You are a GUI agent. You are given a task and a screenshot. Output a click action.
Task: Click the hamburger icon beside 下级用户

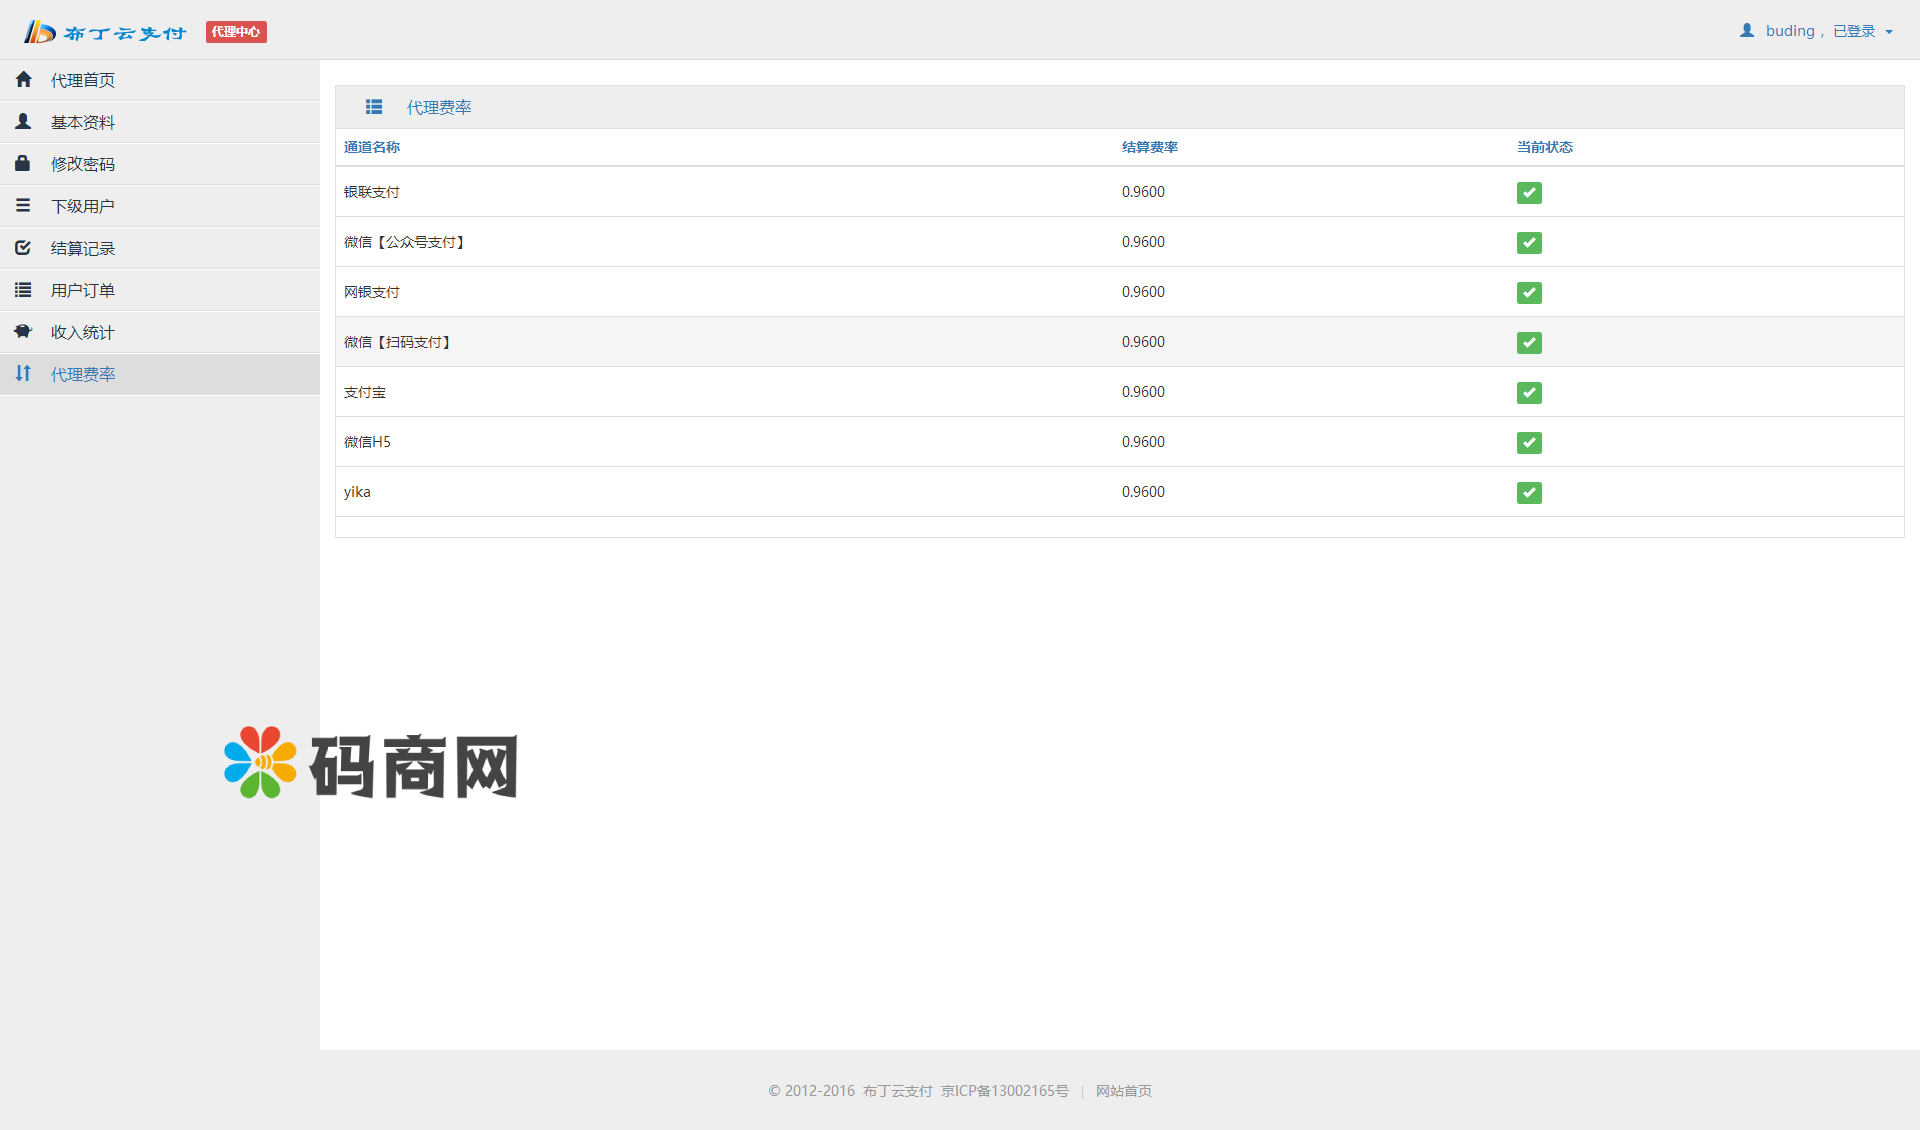click(x=23, y=205)
